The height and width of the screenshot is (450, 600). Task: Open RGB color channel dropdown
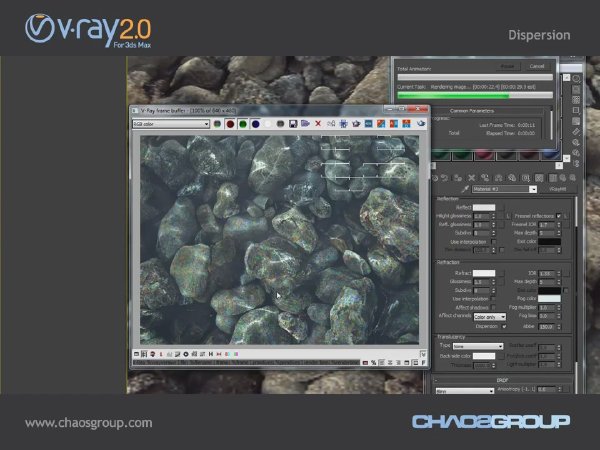click(x=171, y=124)
